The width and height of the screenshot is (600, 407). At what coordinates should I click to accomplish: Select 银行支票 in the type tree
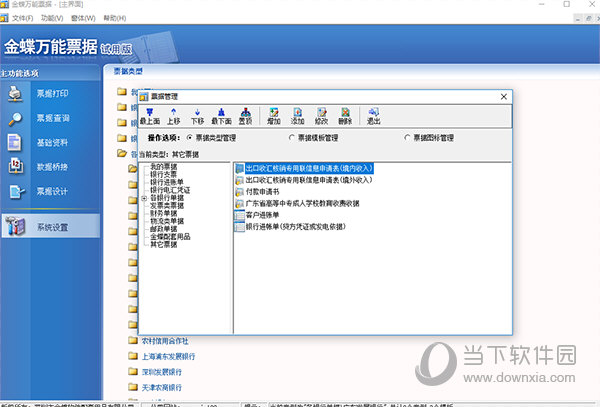point(163,174)
